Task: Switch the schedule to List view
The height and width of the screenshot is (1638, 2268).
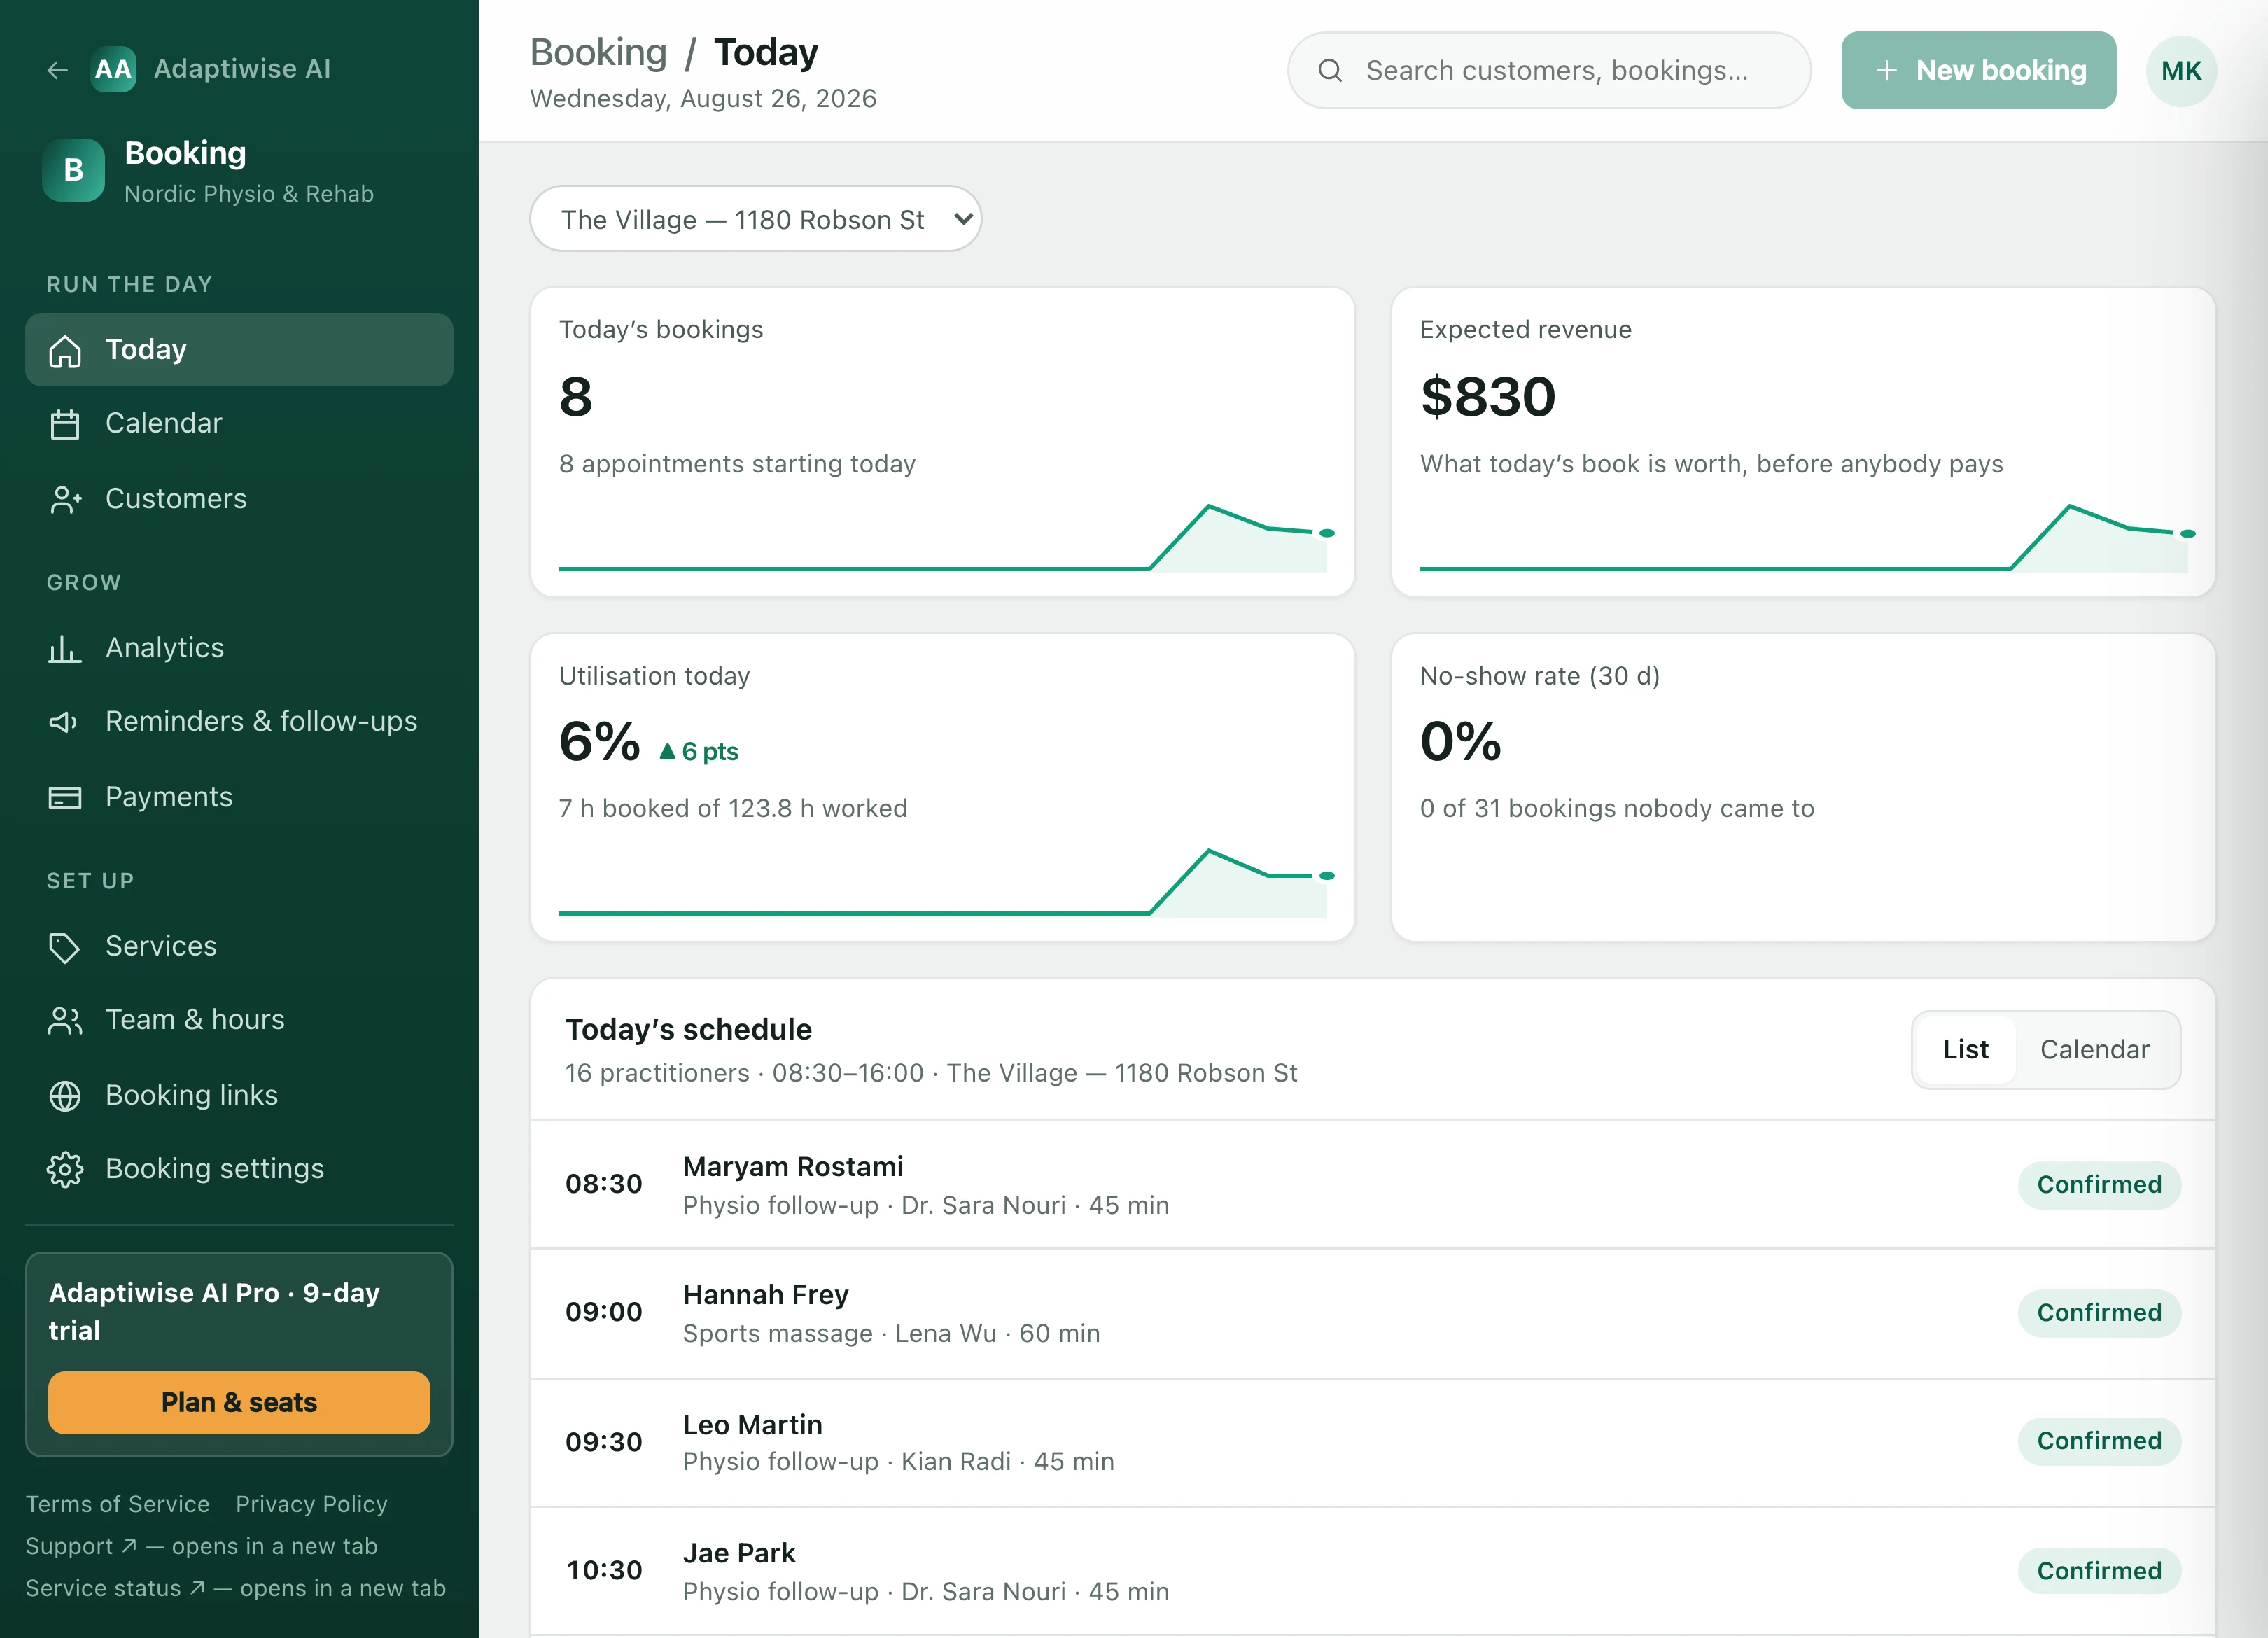Action: [x=1965, y=1050]
